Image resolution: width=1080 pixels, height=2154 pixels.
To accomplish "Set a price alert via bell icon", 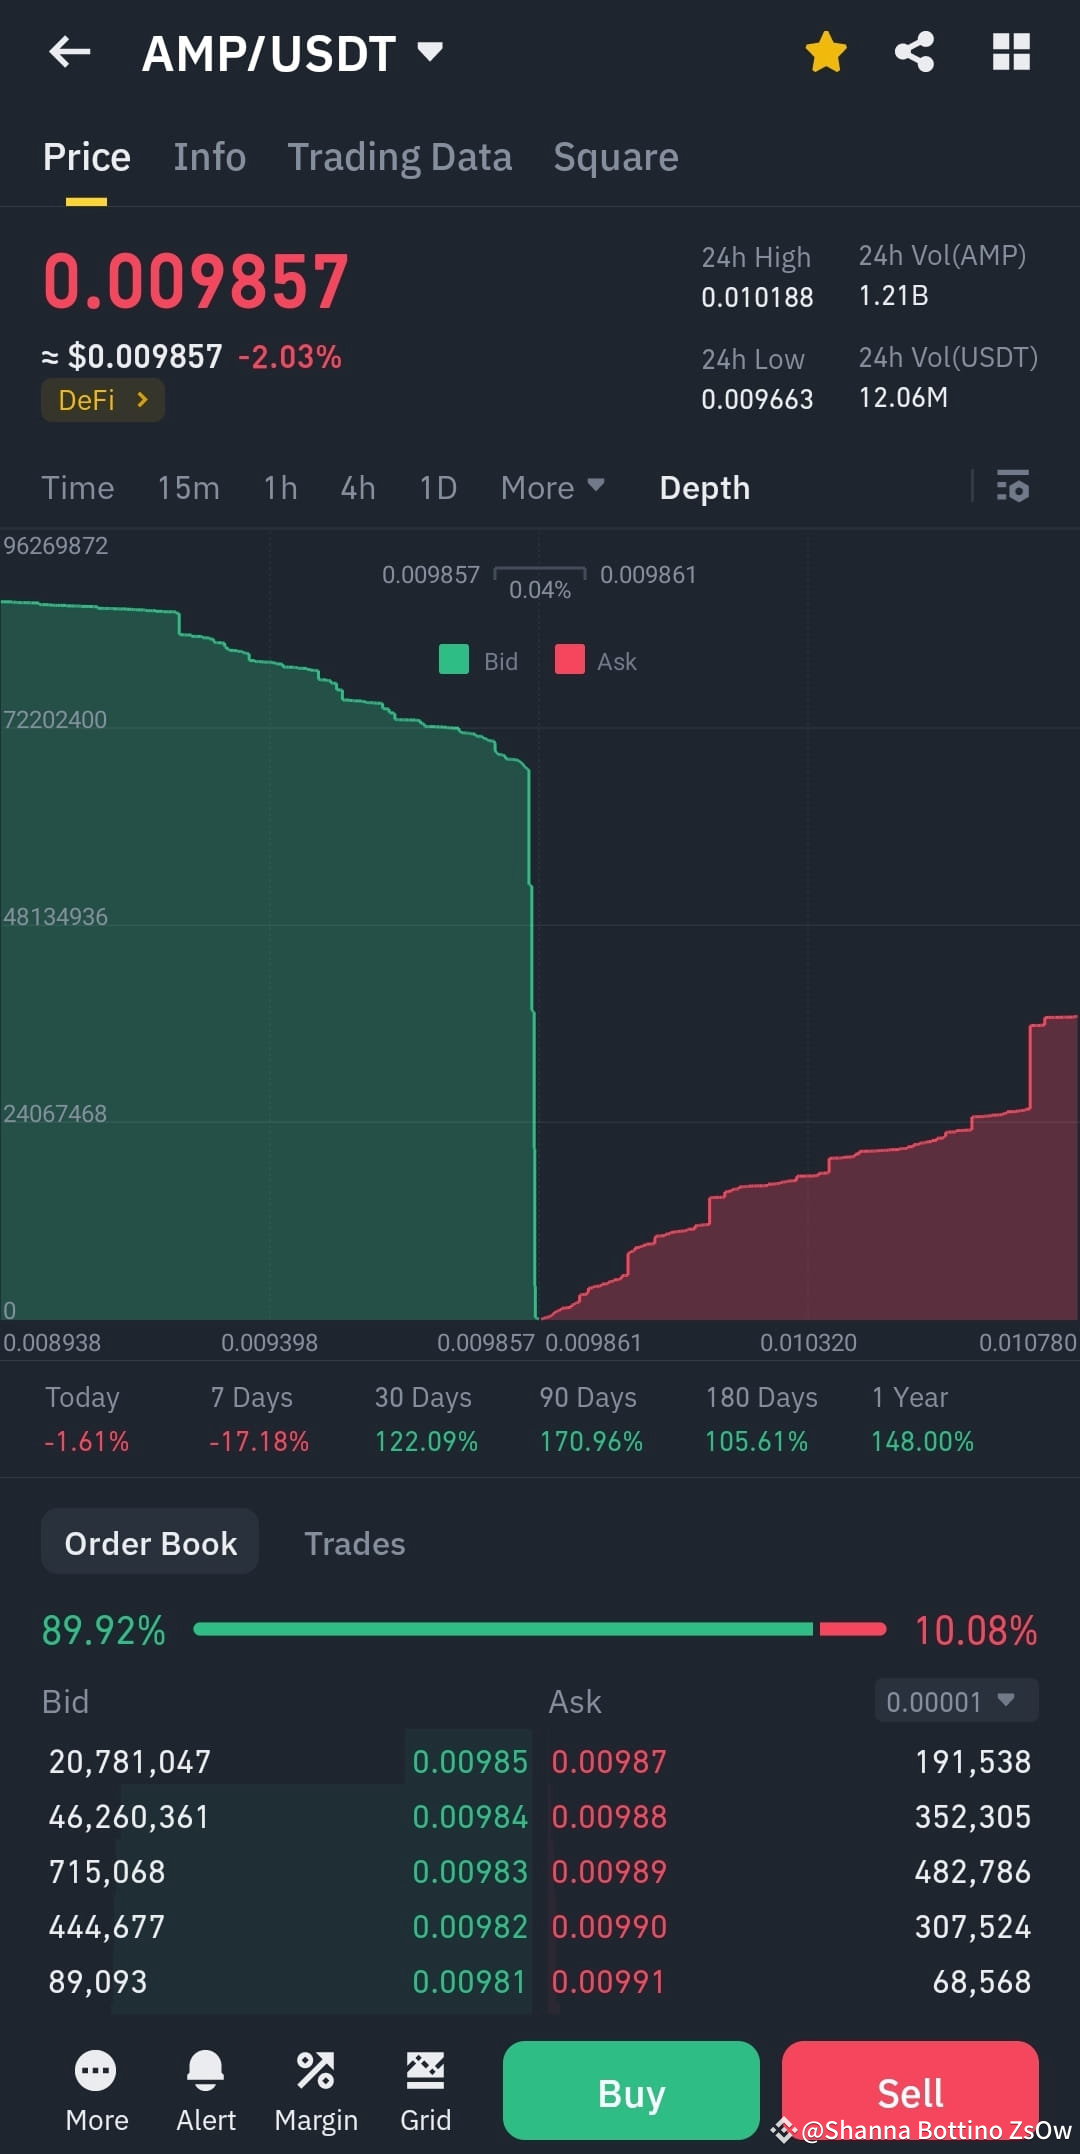I will [x=206, y=2090].
